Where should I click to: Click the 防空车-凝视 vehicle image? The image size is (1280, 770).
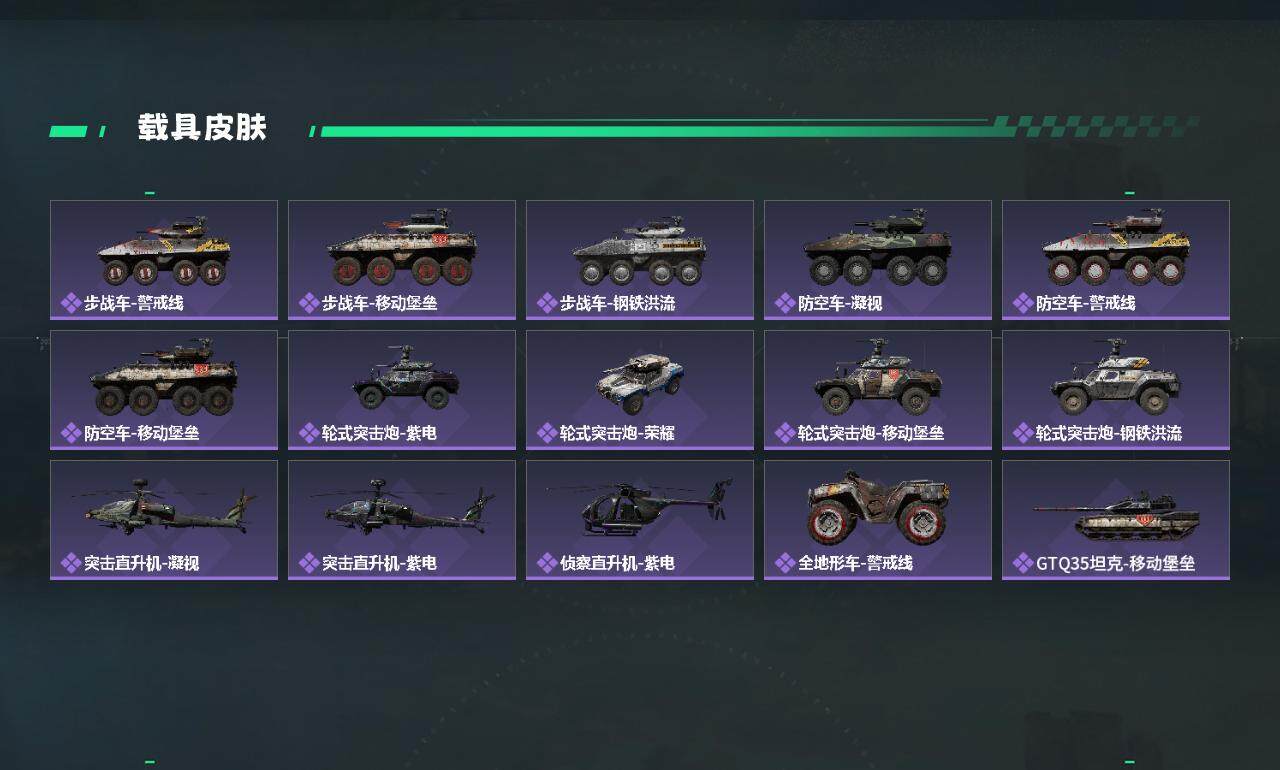[x=878, y=249]
